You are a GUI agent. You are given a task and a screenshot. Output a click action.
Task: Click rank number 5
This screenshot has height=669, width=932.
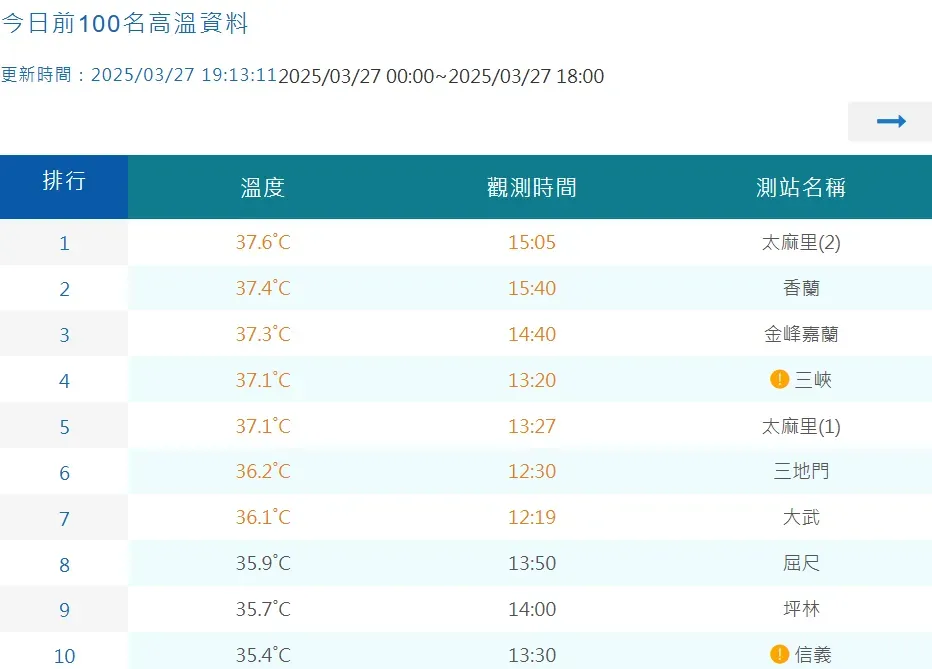coord(64,427)
